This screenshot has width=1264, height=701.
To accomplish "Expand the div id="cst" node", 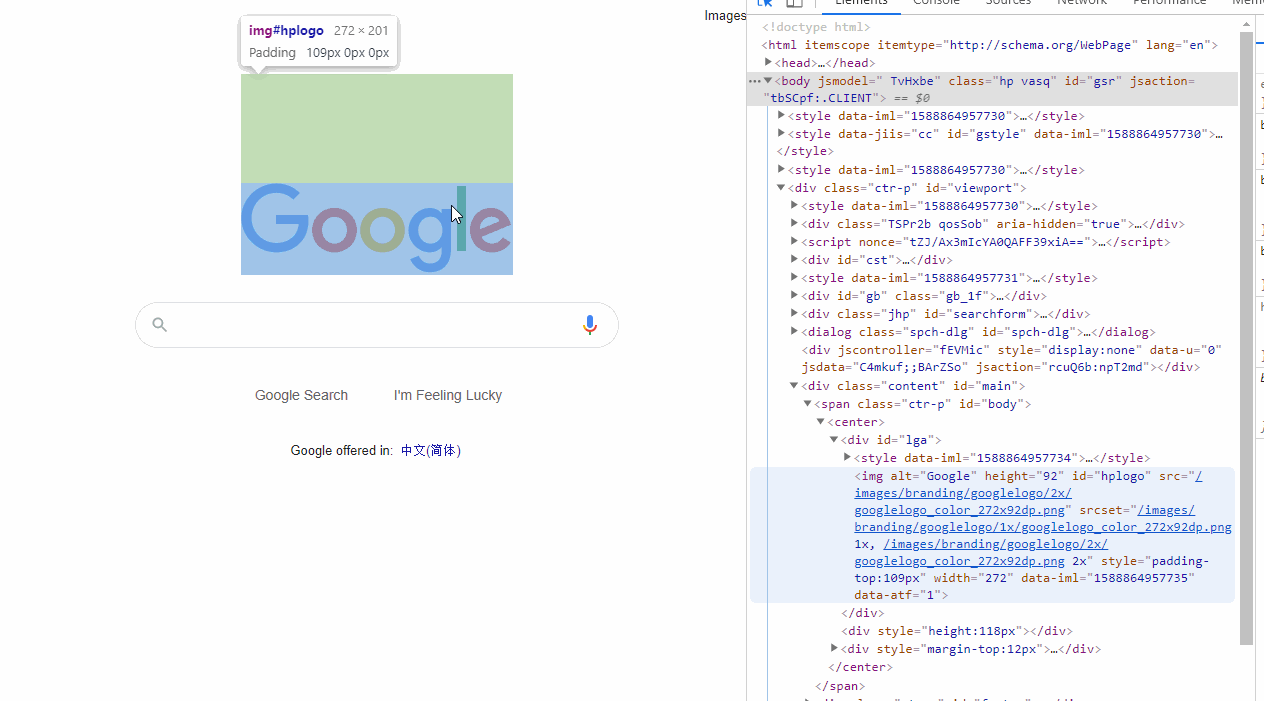I will (794, 259).
